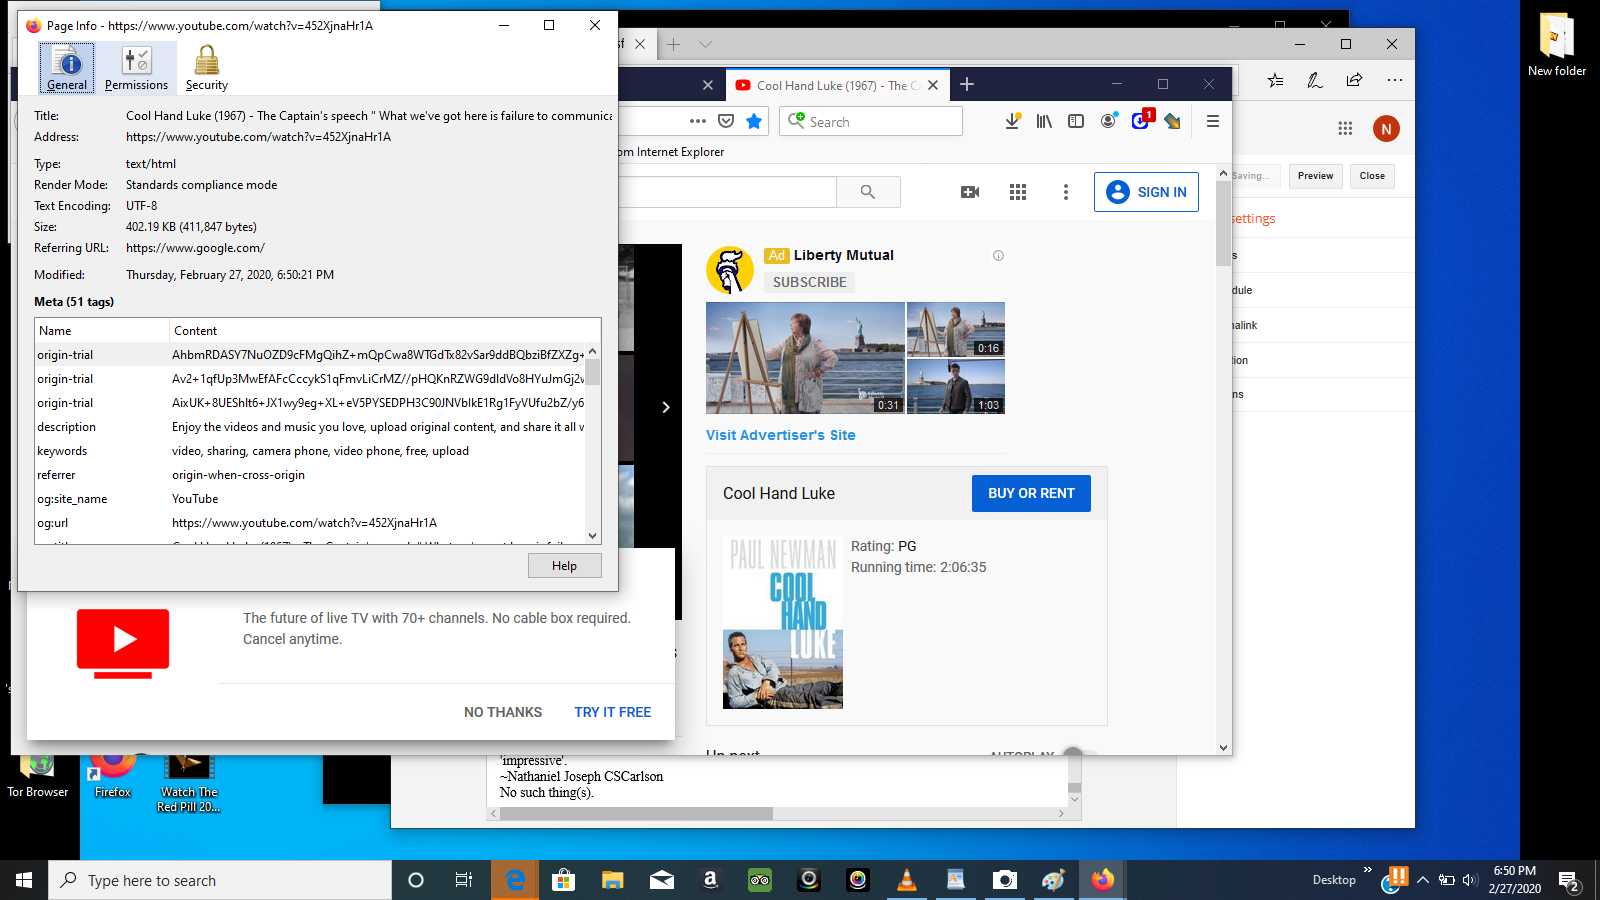This screenshot has width=1600, height=900.
Task: Click the YouTube SIGN IN button
Action: point(1146,192)
